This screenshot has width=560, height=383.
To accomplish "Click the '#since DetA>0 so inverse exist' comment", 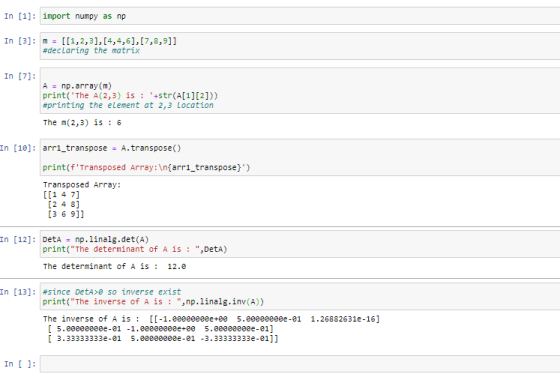I will coord(112,292).
